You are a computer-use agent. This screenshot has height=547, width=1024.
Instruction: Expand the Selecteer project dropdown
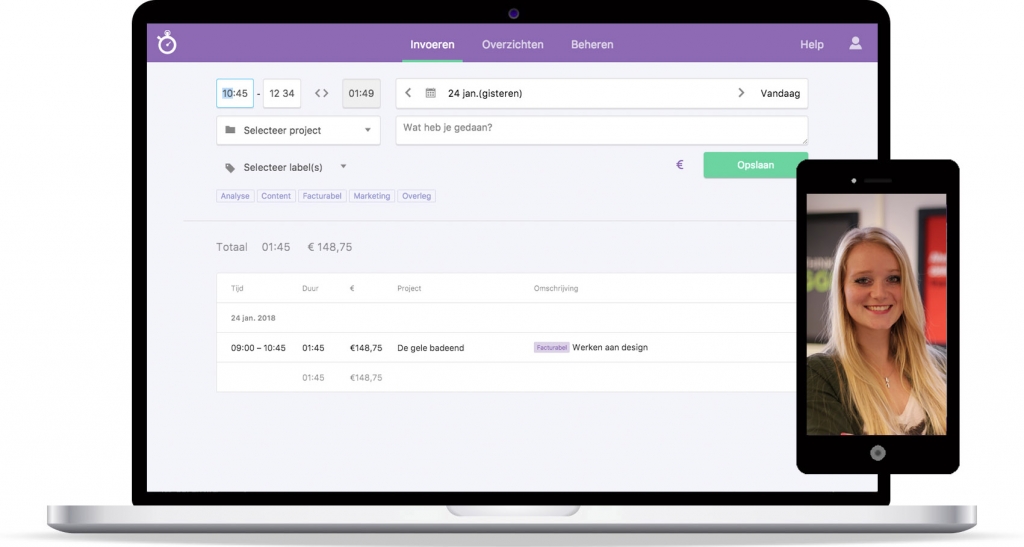point(298,131)
